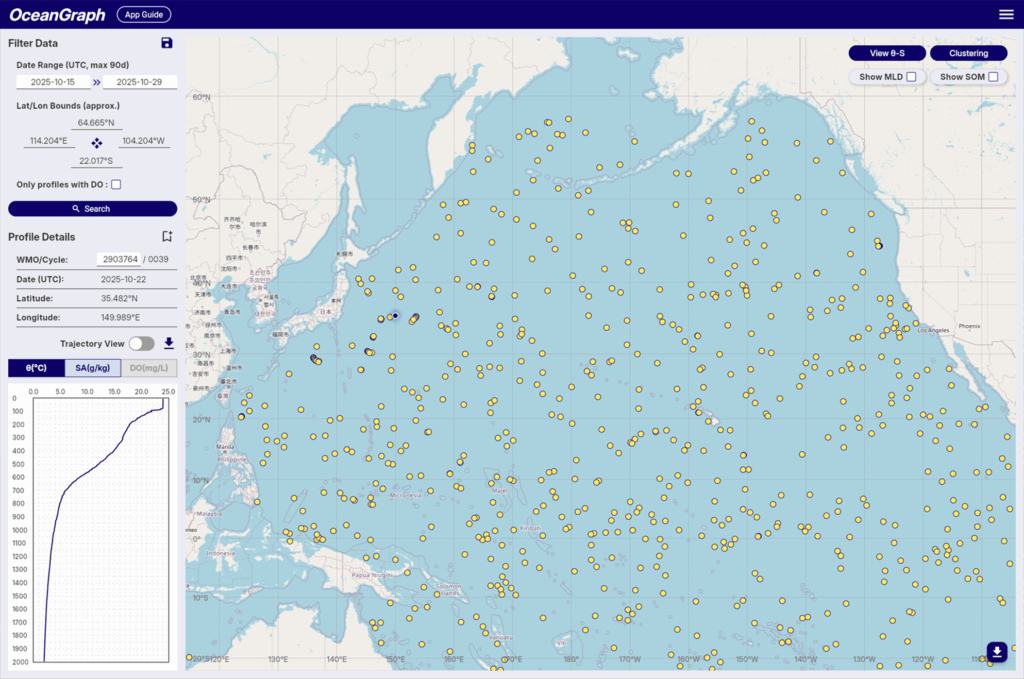Click the View θ-S button
The height and width of the screenshot is (679, 1024).
[x=887, y=53]
